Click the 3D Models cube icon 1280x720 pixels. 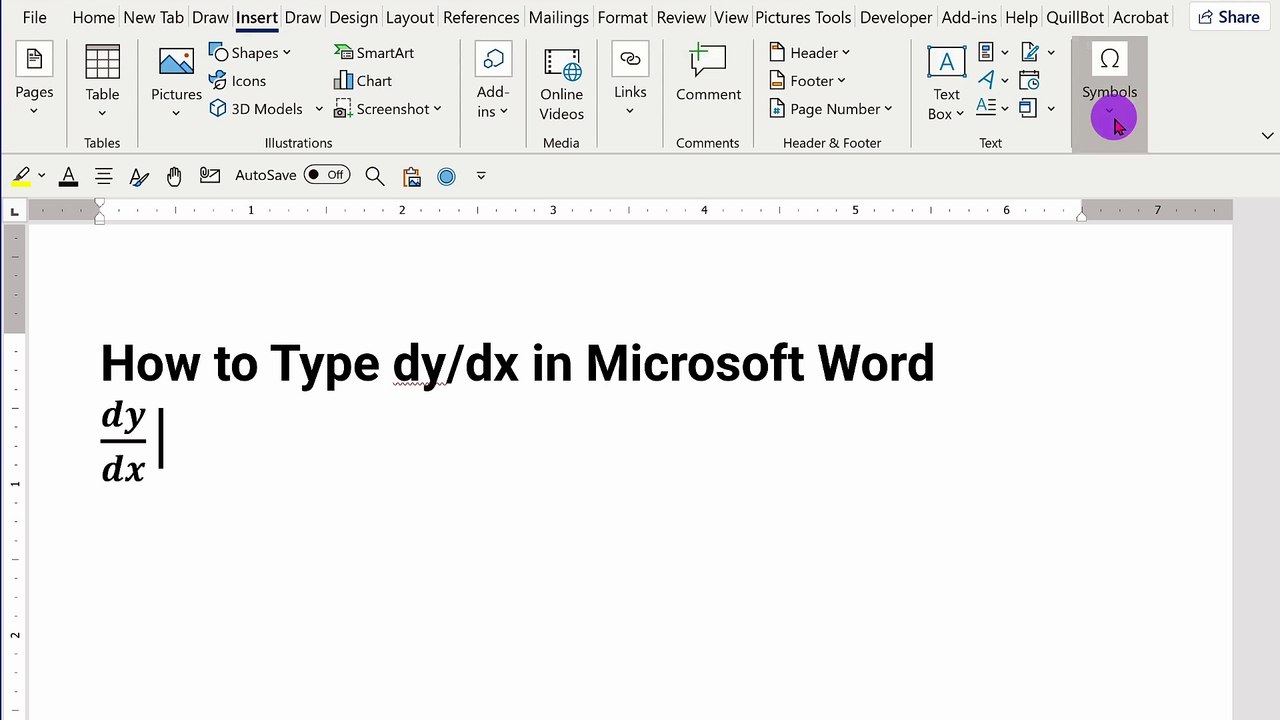[218, 109]
